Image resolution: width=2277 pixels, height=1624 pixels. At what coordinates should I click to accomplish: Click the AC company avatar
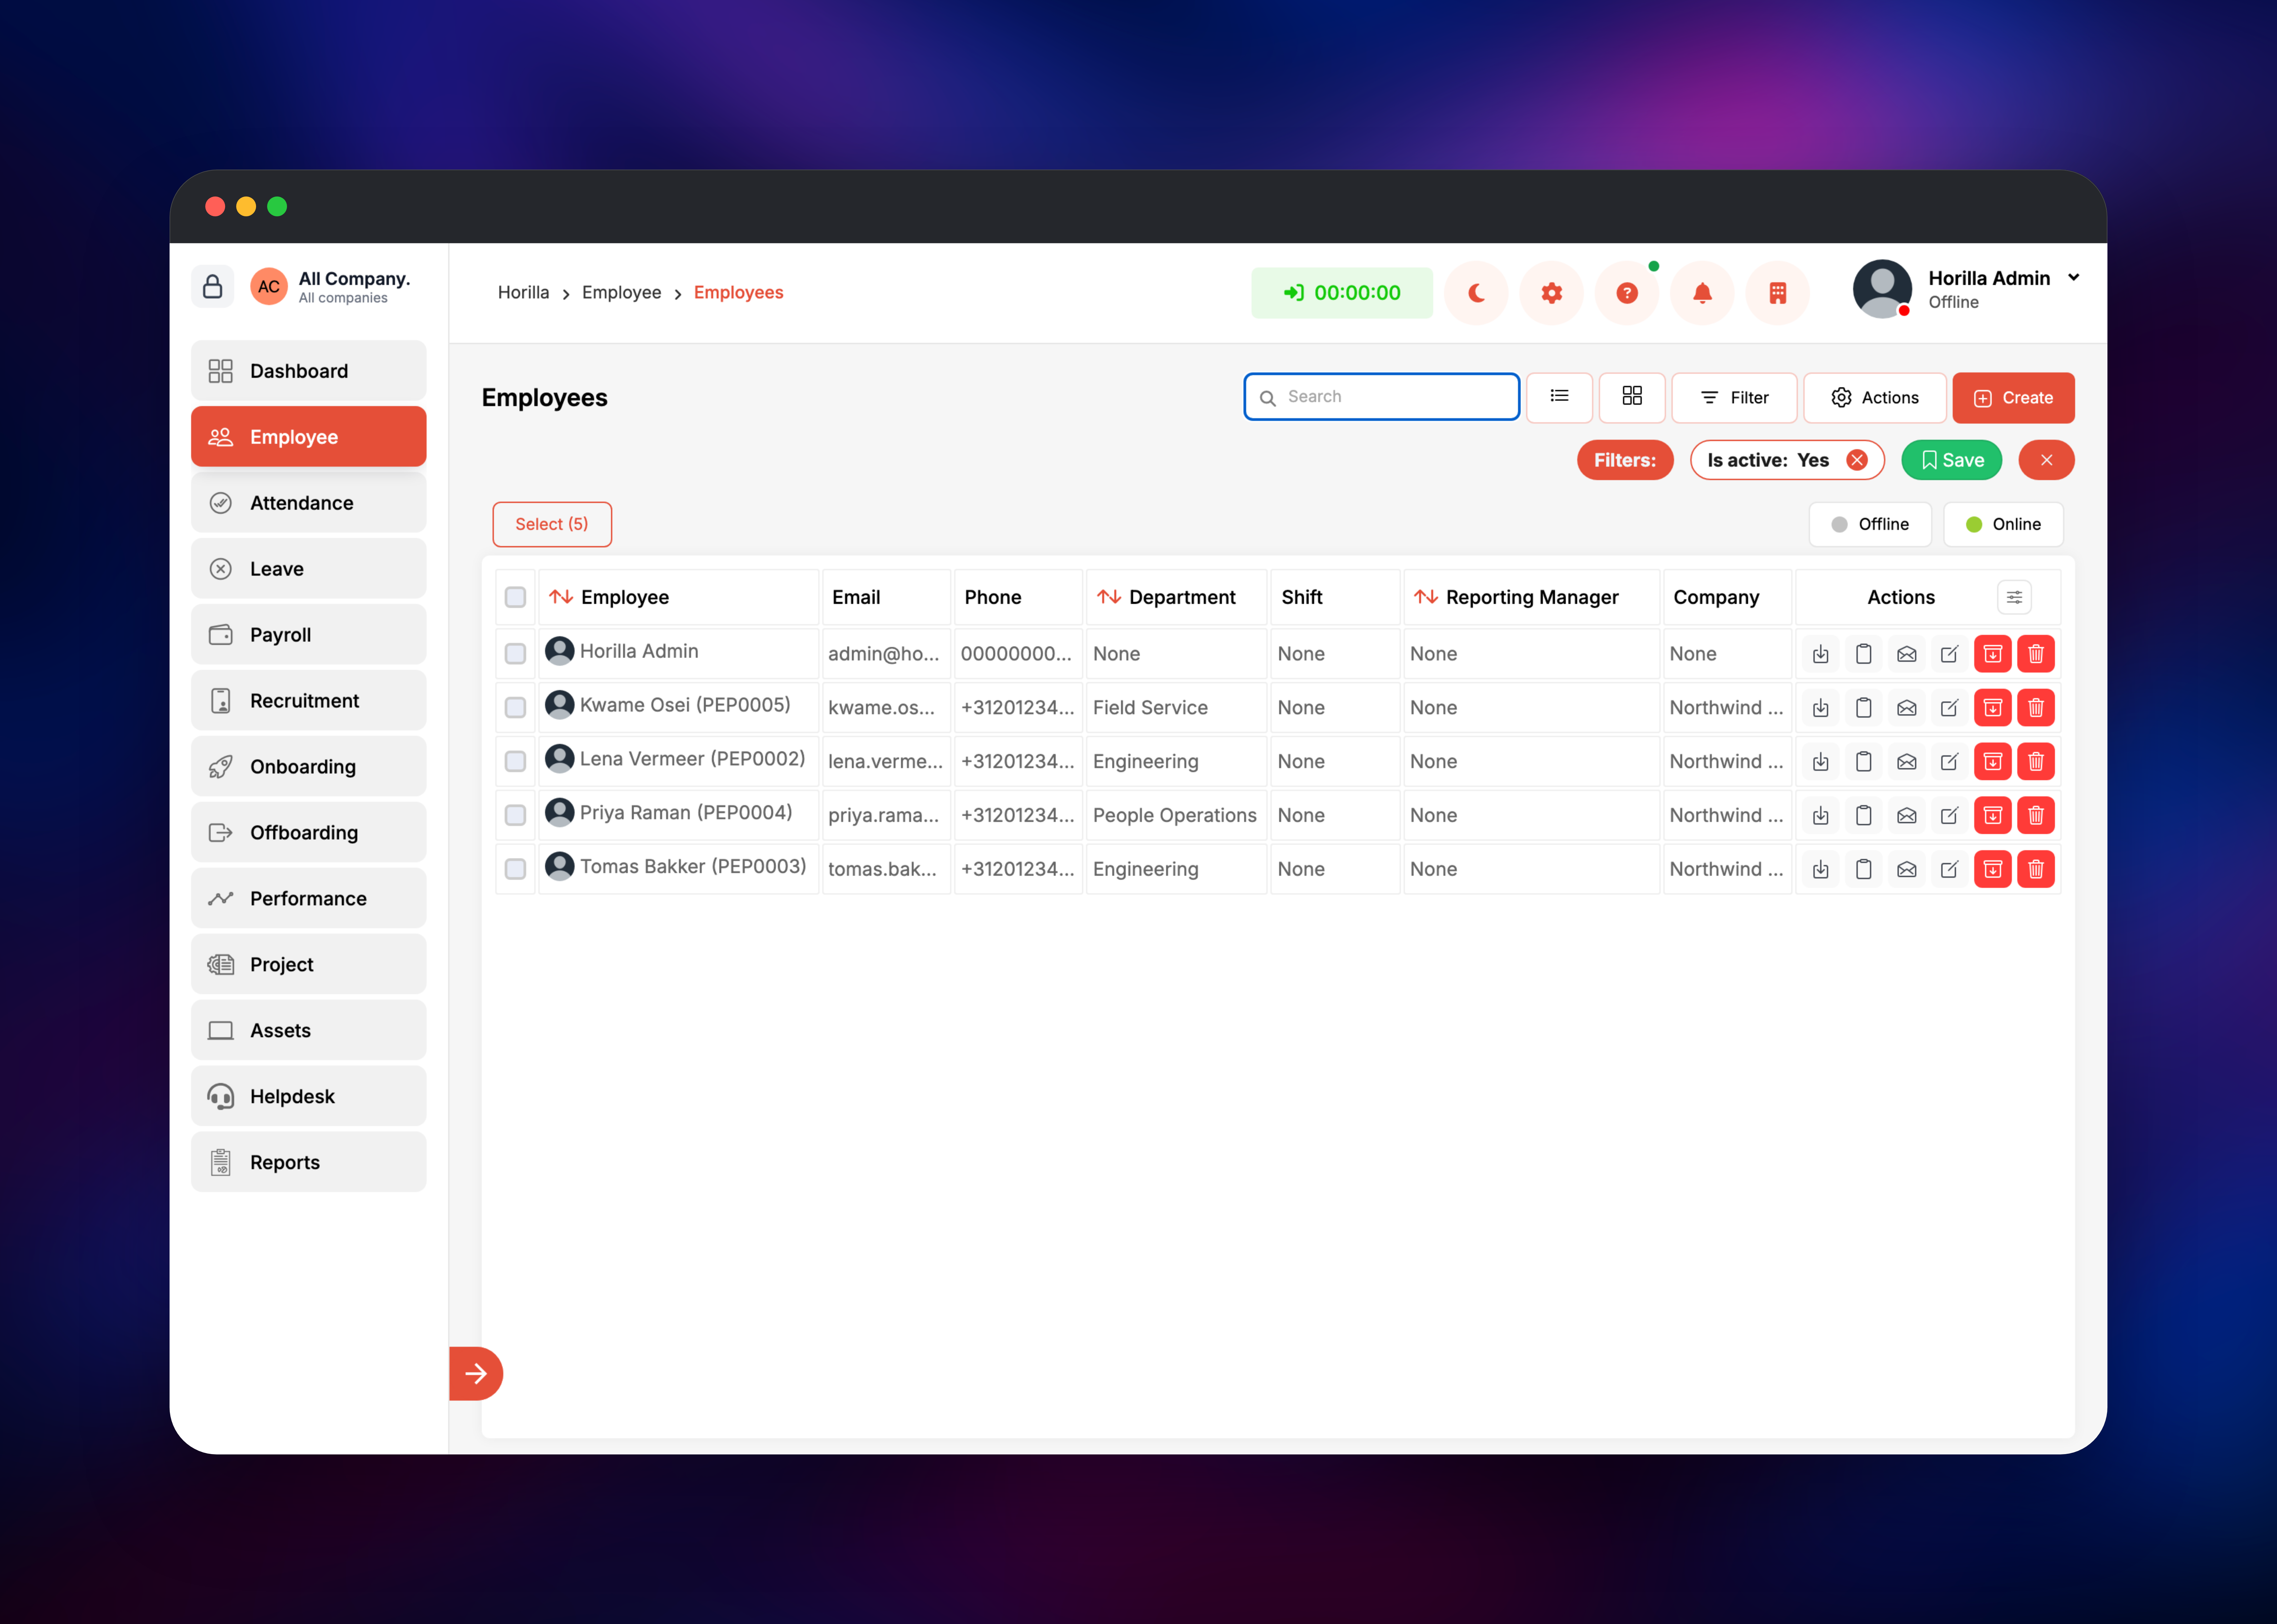tap(269, 287)
